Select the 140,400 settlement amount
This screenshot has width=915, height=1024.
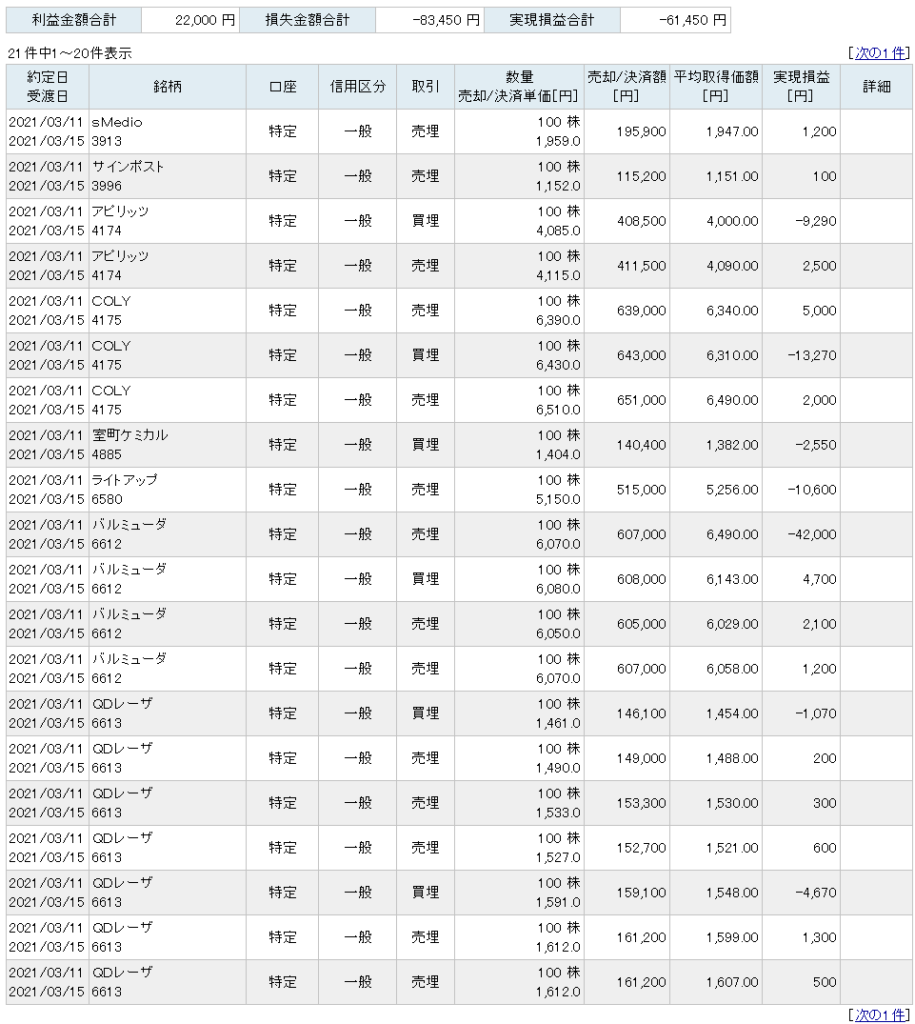point(641,445)
